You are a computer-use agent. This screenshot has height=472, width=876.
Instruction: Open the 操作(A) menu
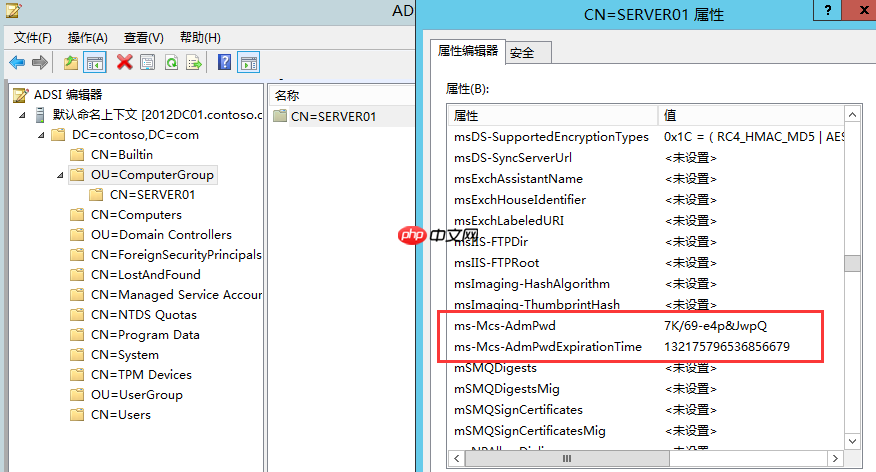[x=88, y=37]
